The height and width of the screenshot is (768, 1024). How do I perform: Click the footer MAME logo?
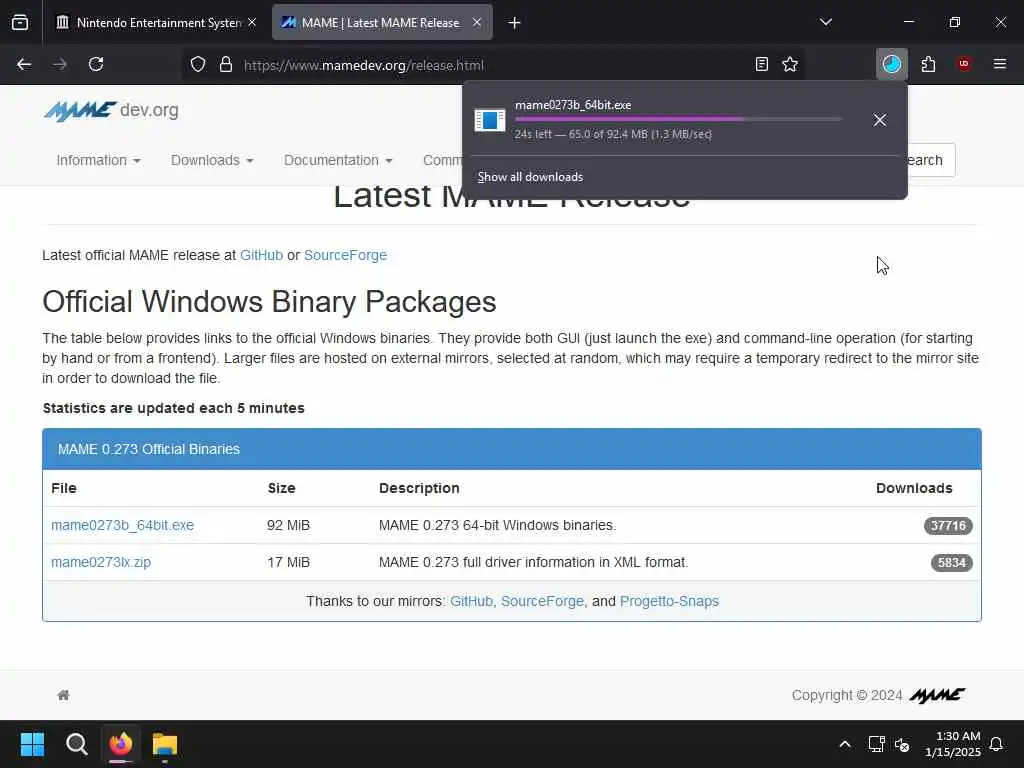coord(937,695)
